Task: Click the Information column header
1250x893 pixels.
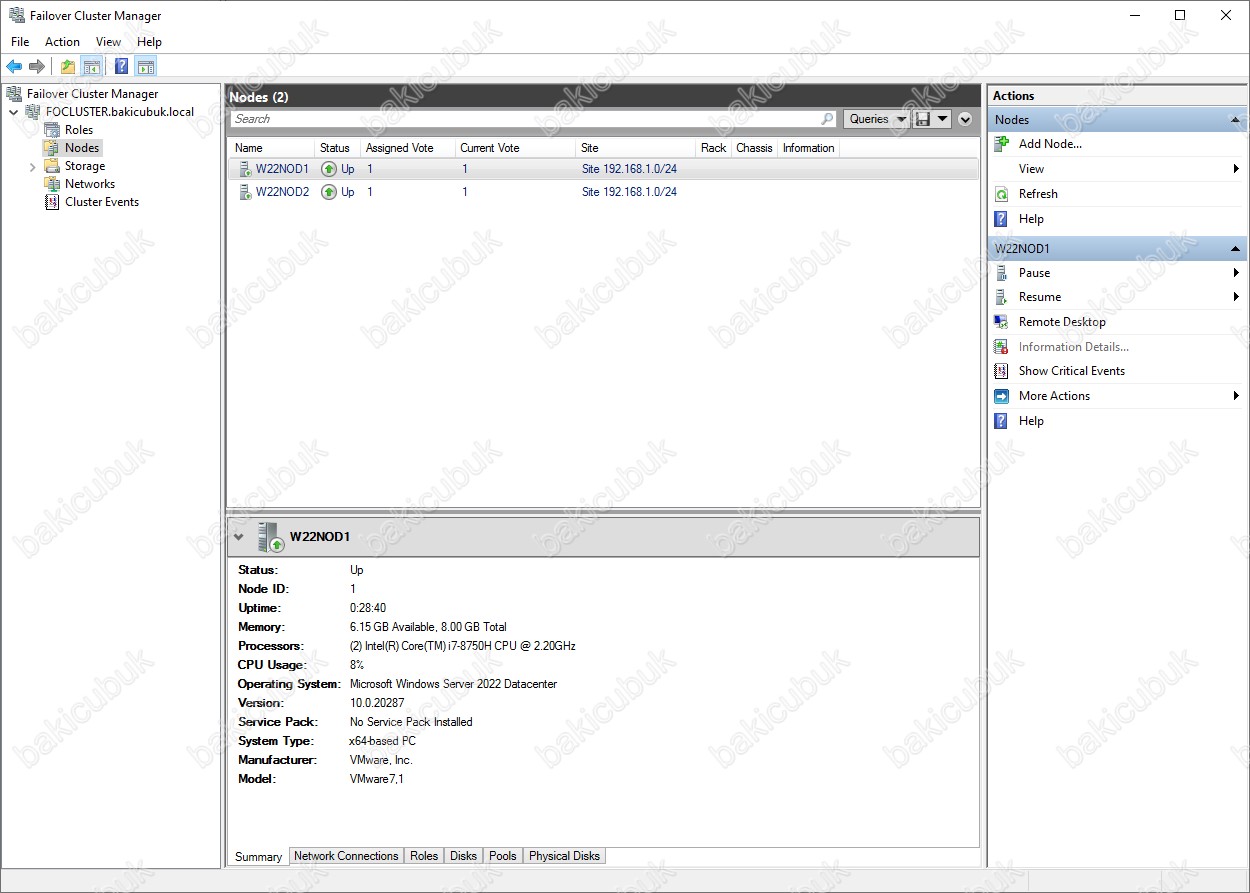Action: (809, 148)
